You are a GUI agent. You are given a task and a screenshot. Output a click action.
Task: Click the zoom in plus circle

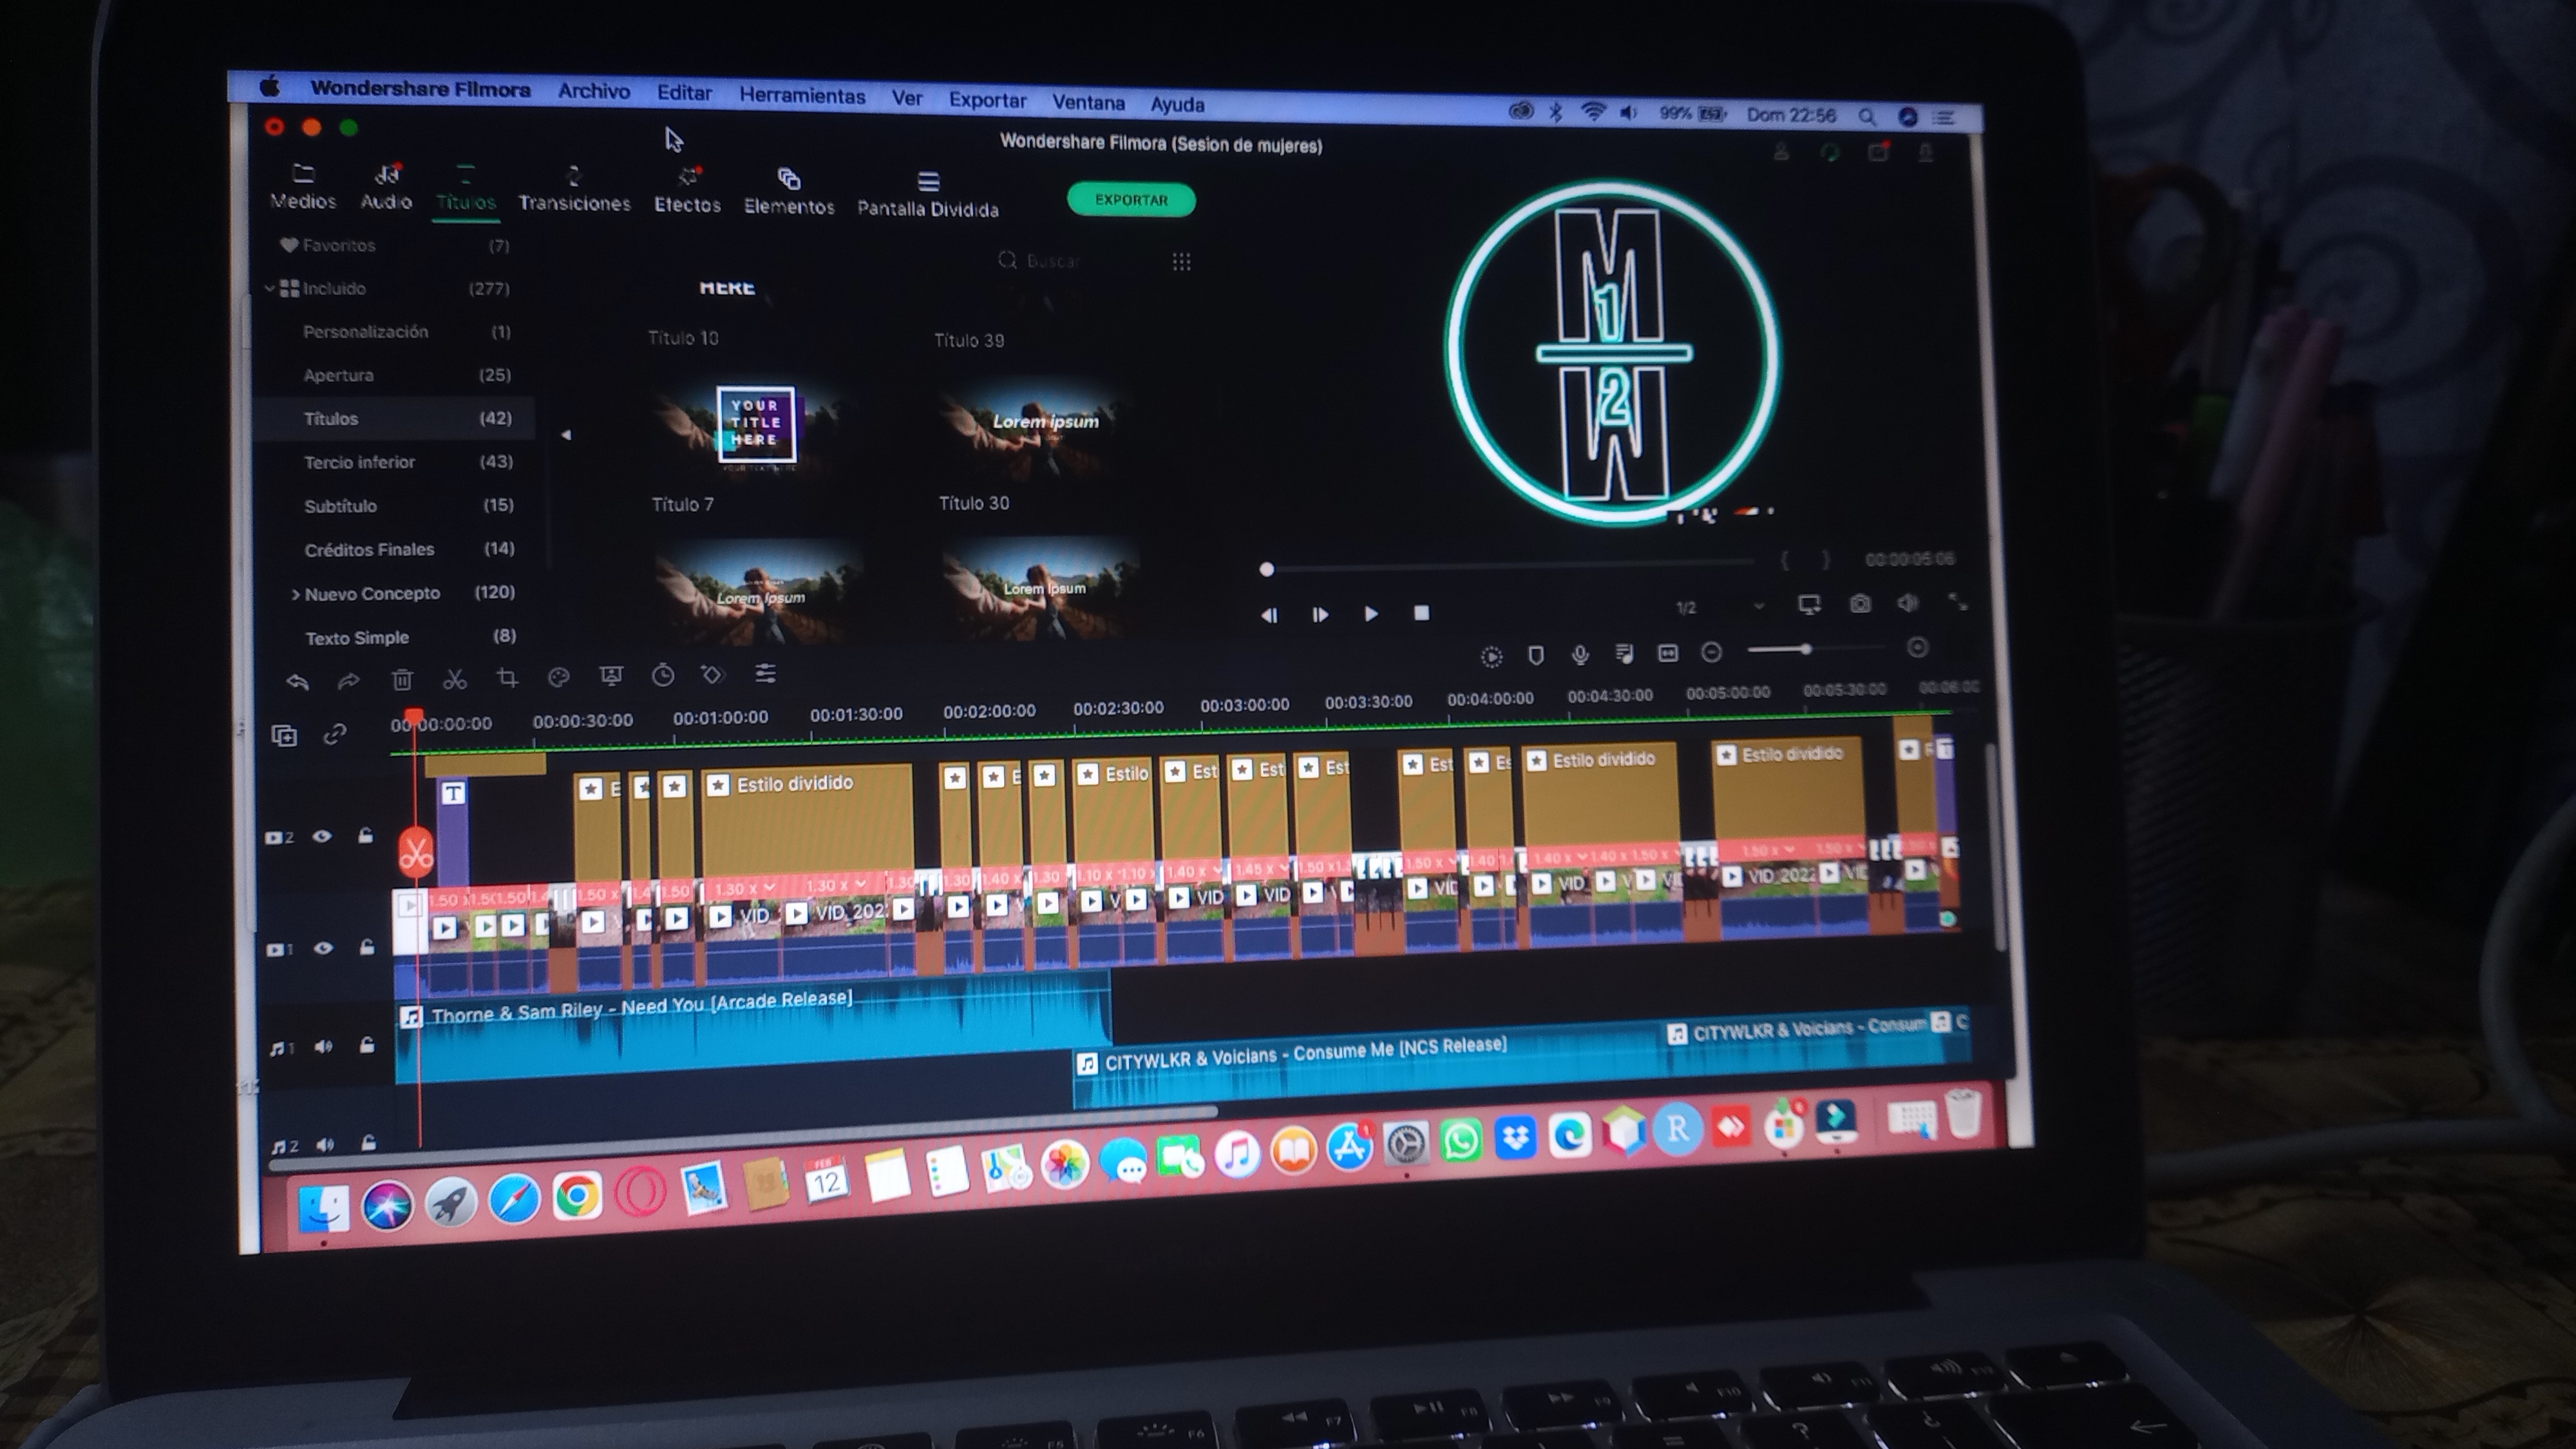(1917, 647)
